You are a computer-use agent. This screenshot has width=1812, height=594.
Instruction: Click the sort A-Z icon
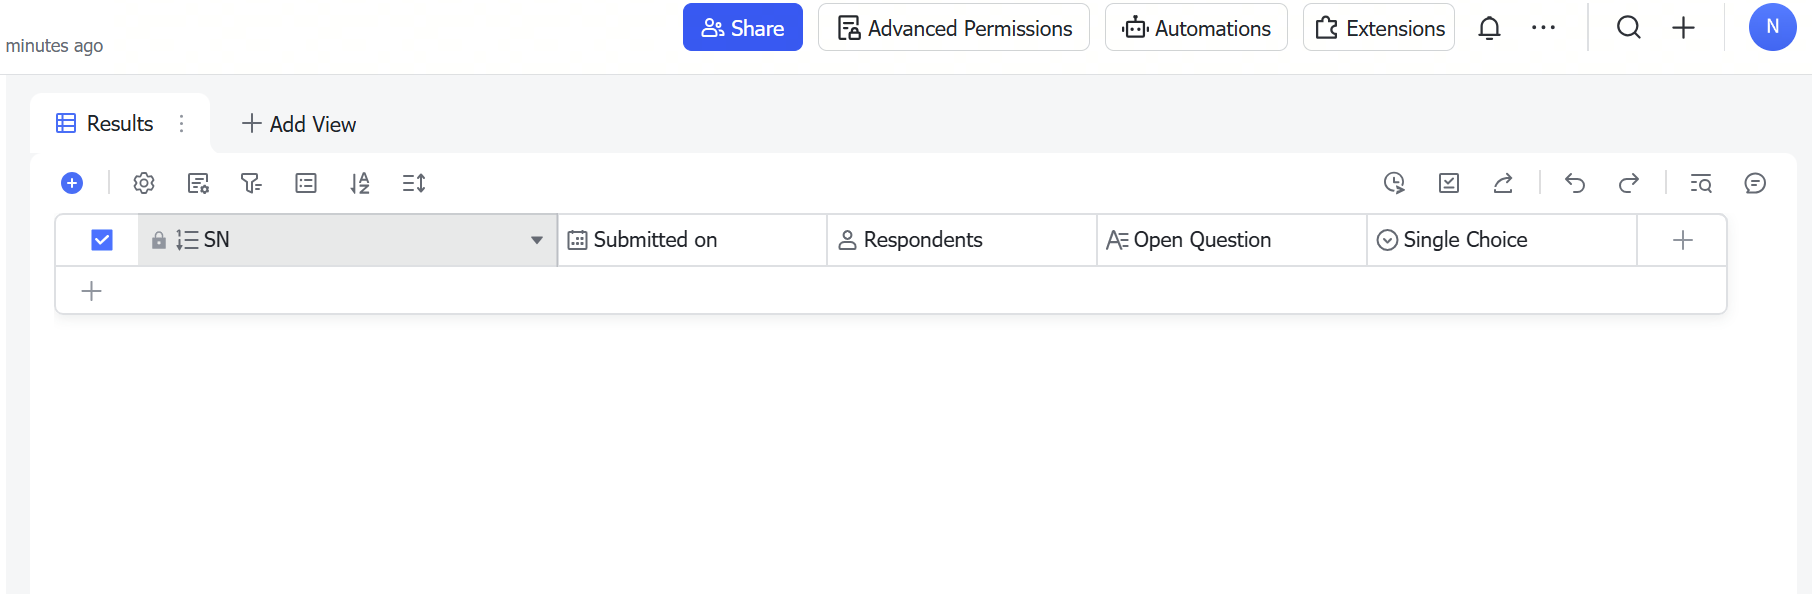360,183
